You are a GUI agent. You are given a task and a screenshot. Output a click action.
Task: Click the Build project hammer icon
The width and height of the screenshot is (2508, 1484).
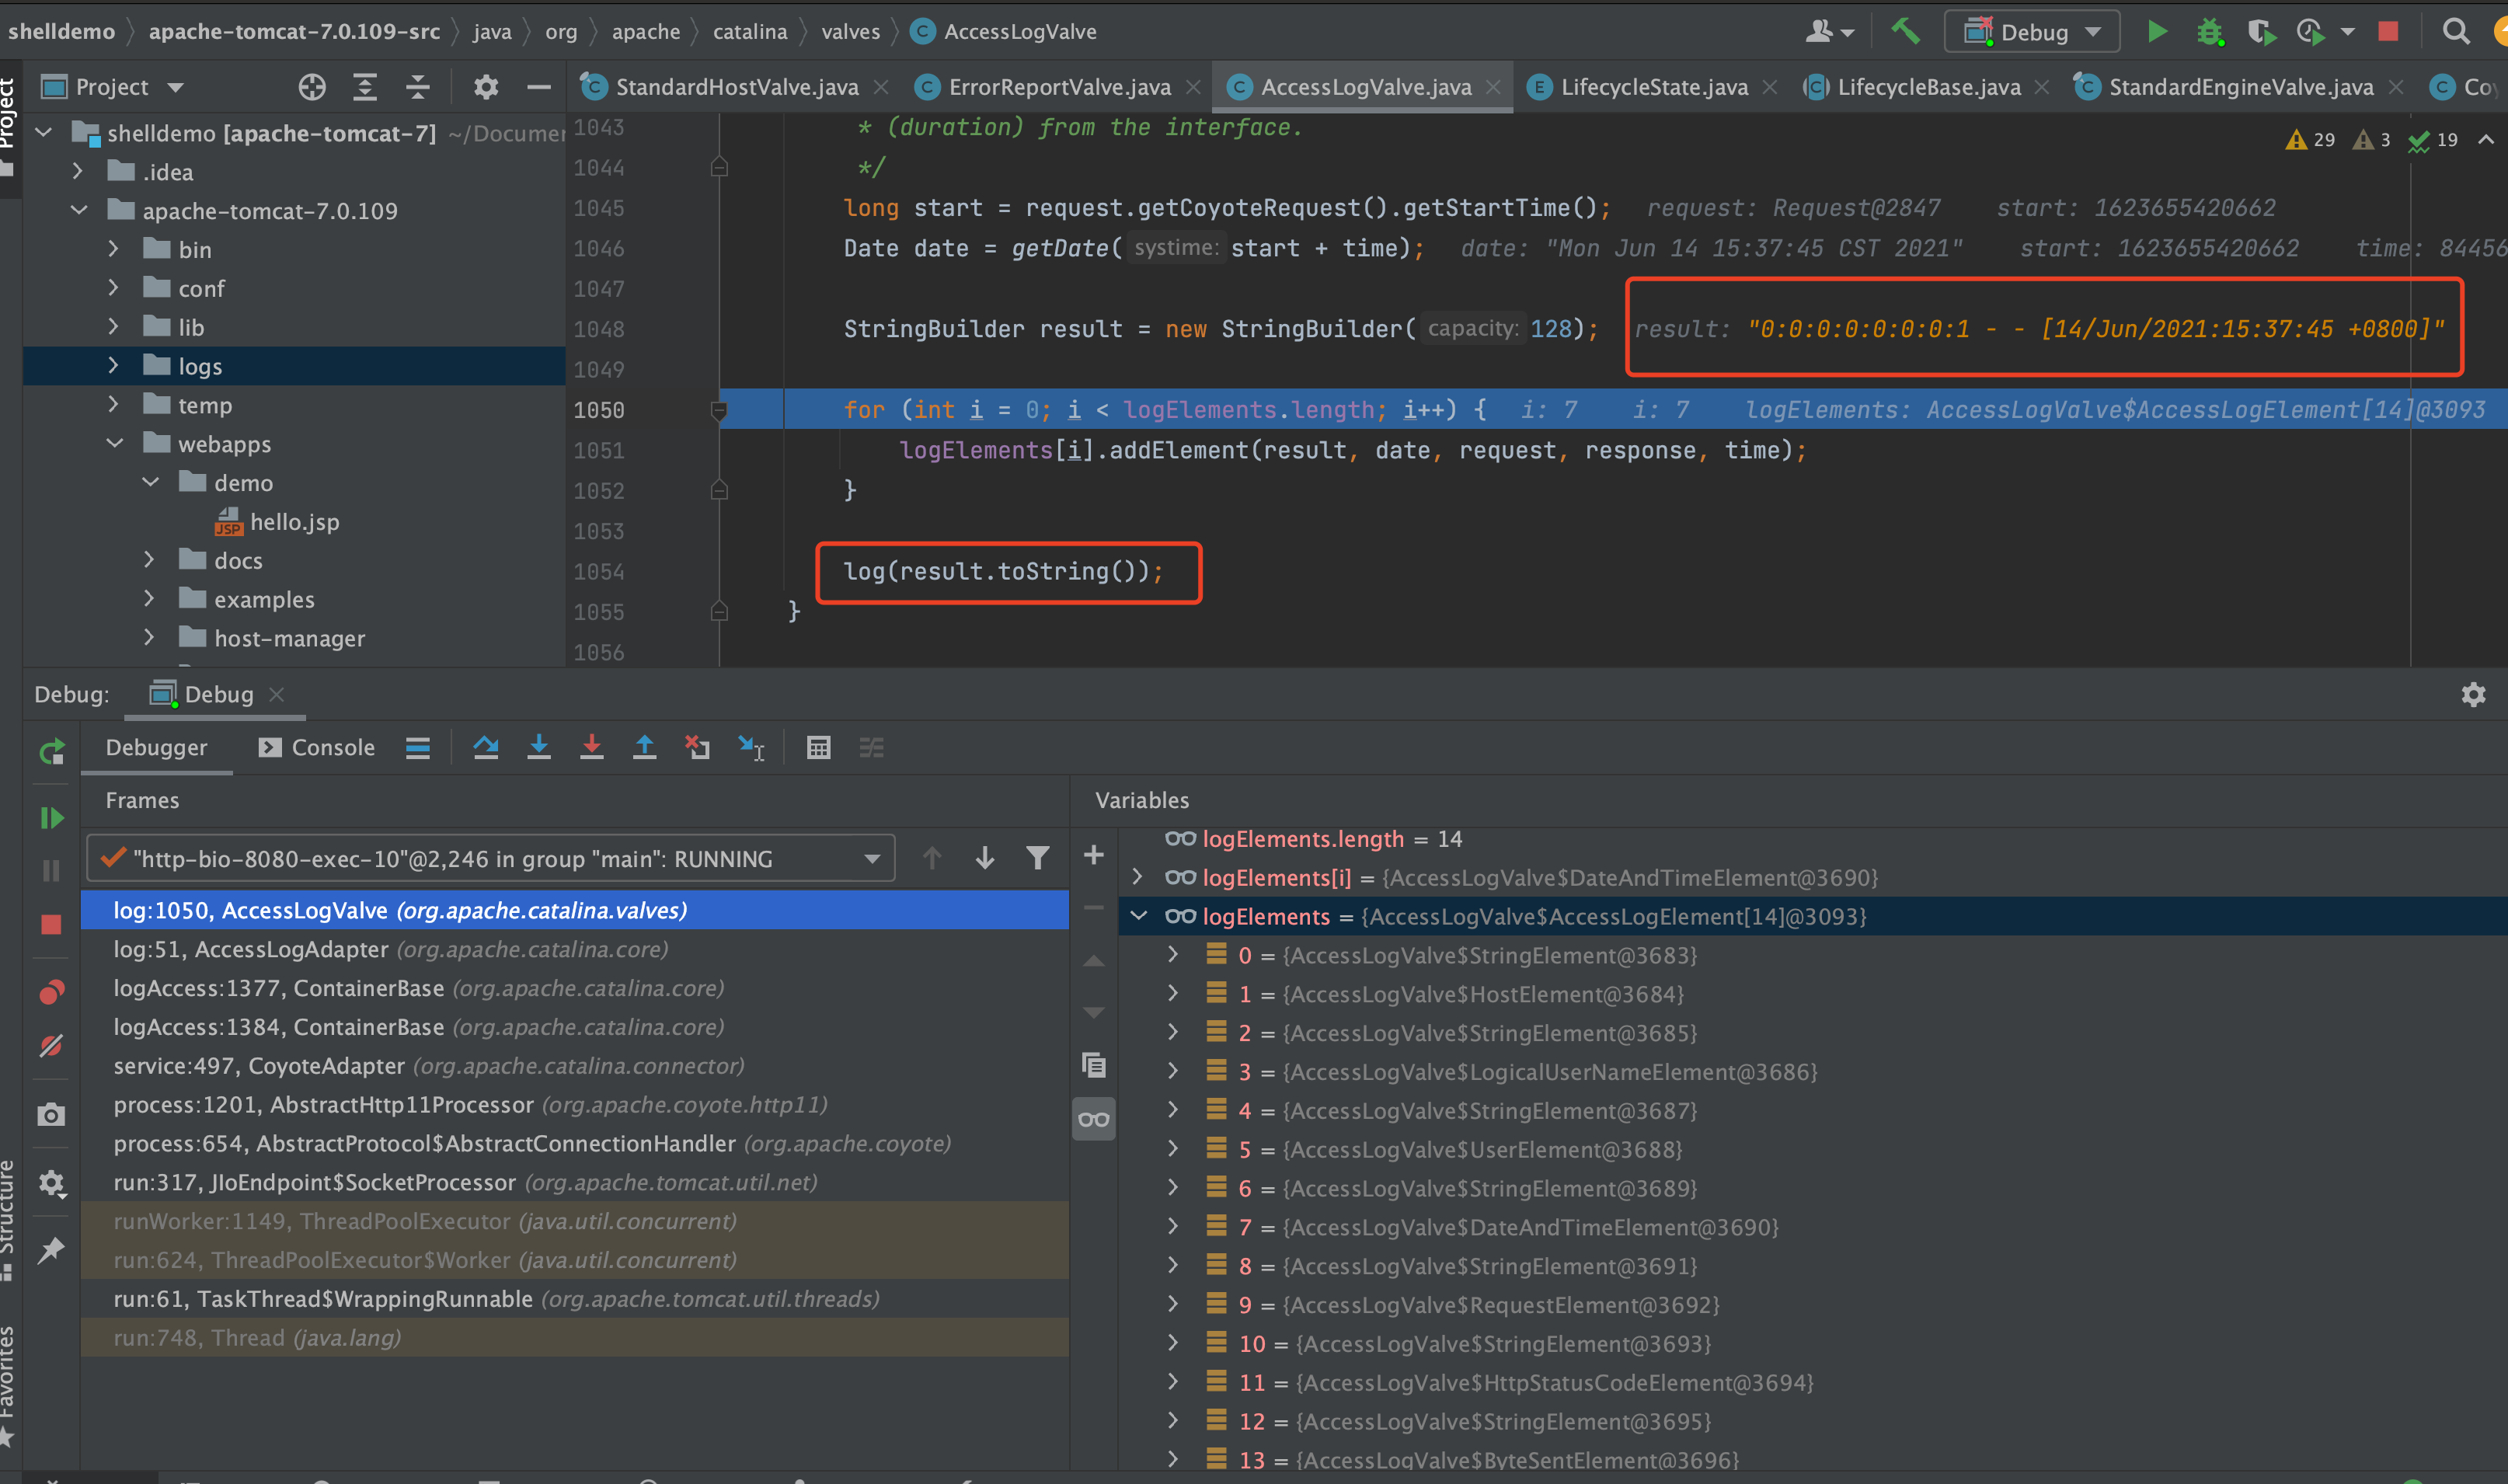pyautogui.click(x=1905, y=32)
